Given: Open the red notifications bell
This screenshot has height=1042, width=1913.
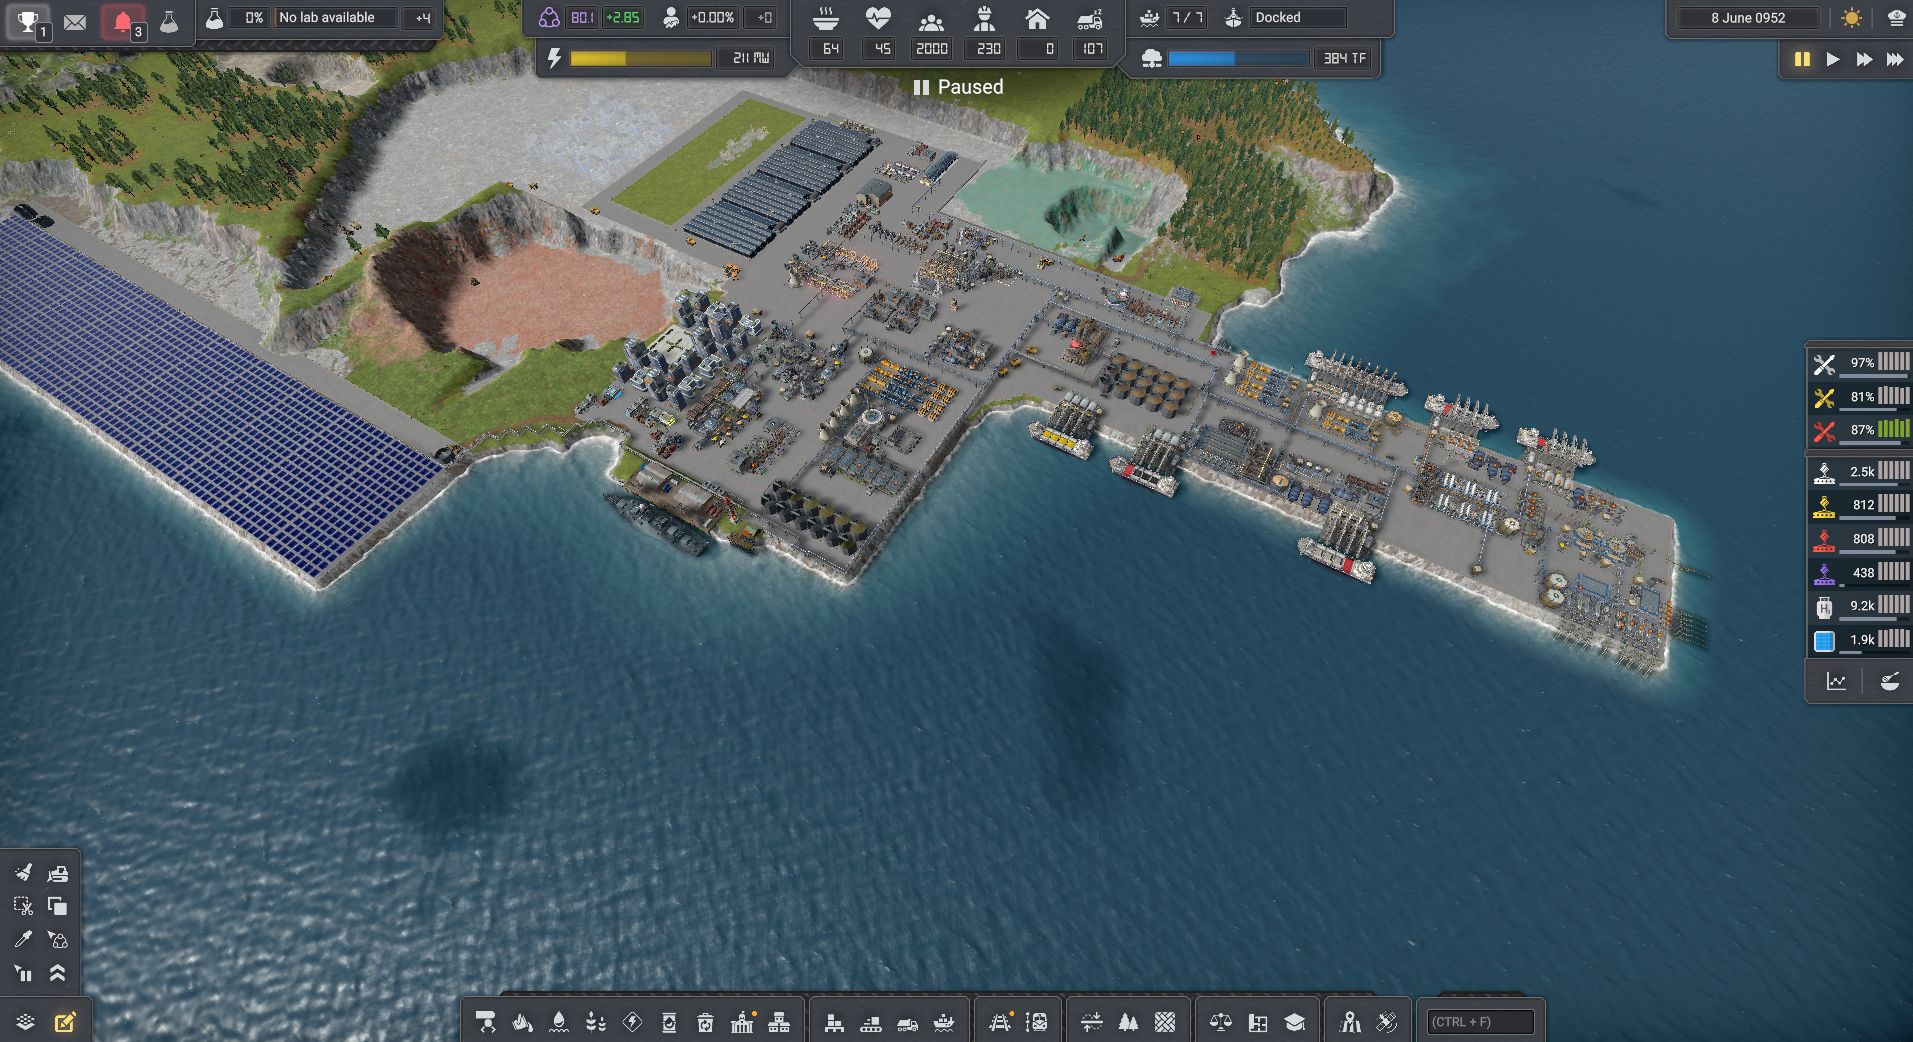Looking at the screenshot, I should [x=123, y=21].
